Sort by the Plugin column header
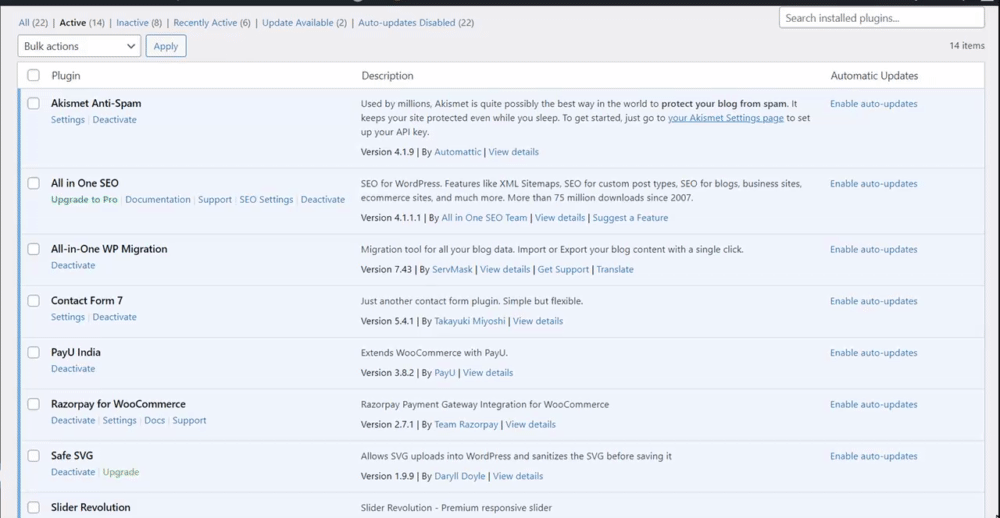 pyautogui.click(x=66, y=75)
